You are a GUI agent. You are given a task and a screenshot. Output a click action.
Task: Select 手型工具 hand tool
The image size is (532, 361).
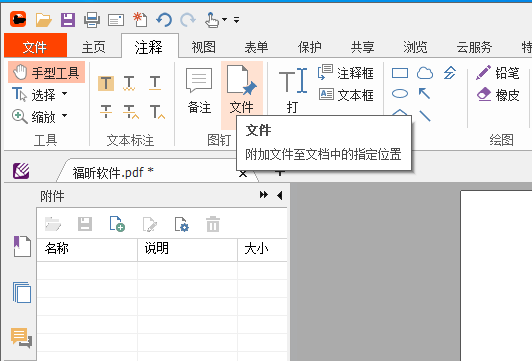click(46, 72)
